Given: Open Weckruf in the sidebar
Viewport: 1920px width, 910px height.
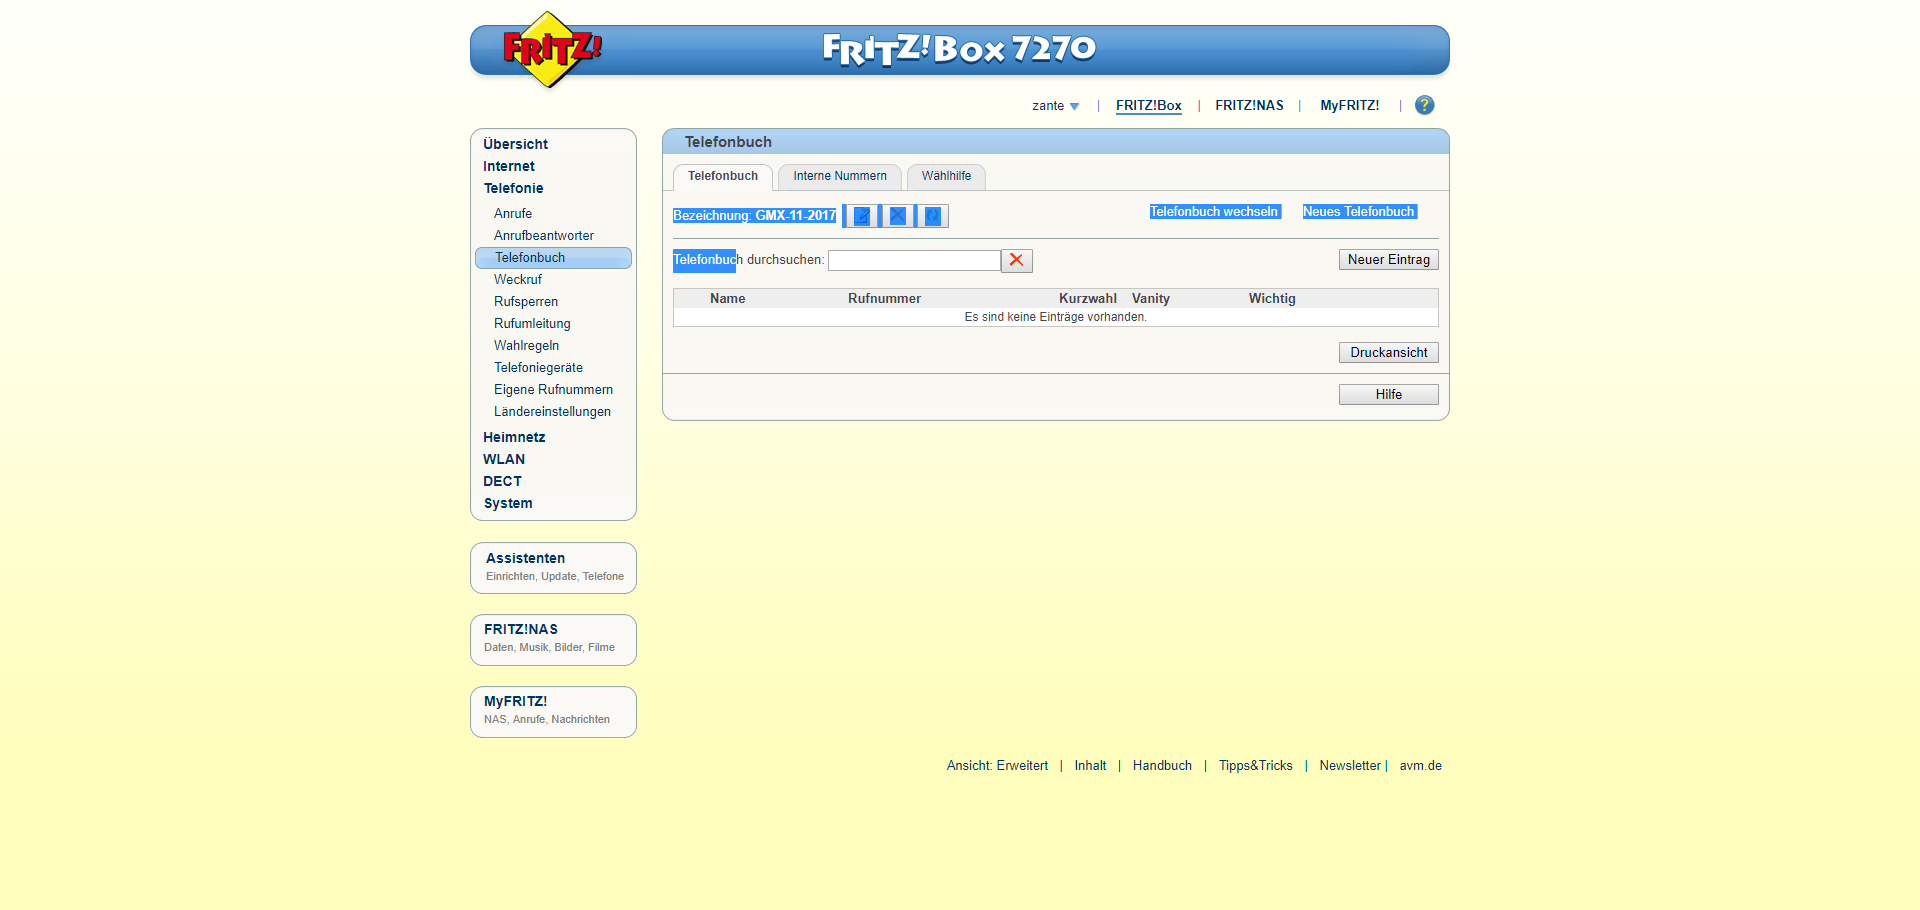Looking at the screenshot, I should (518, 280).
